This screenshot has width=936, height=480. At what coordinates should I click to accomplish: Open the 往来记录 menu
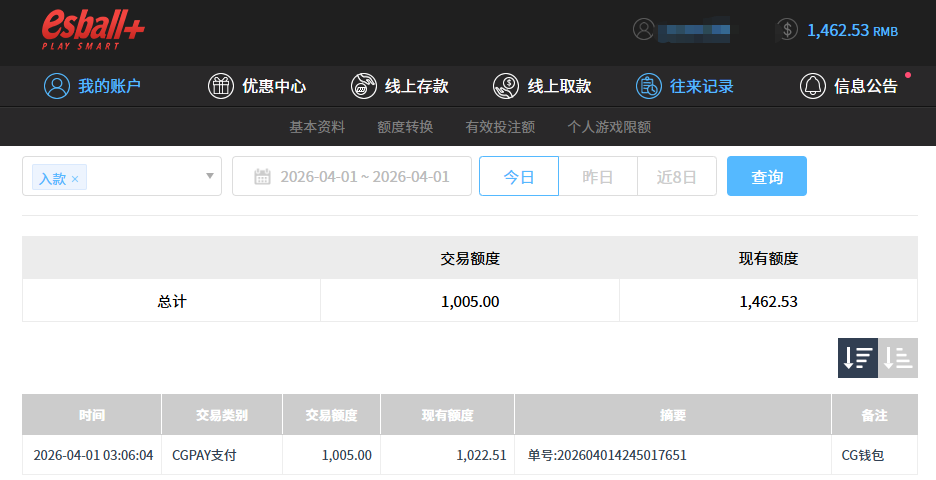685,86
